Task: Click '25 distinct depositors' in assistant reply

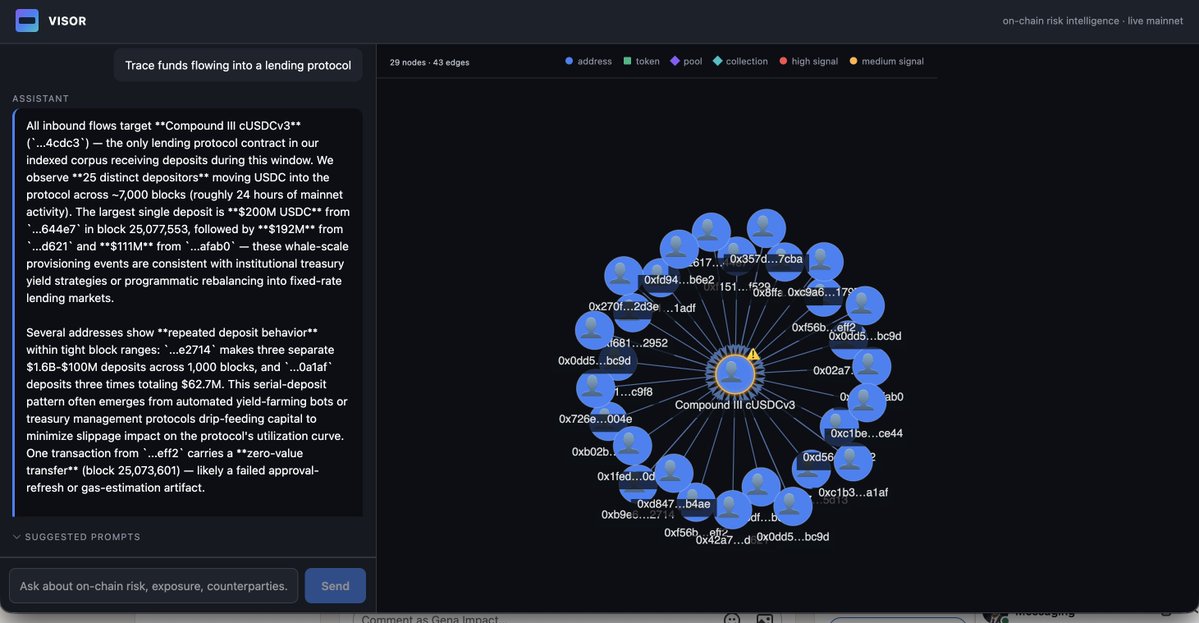Action: pos(141,177)
